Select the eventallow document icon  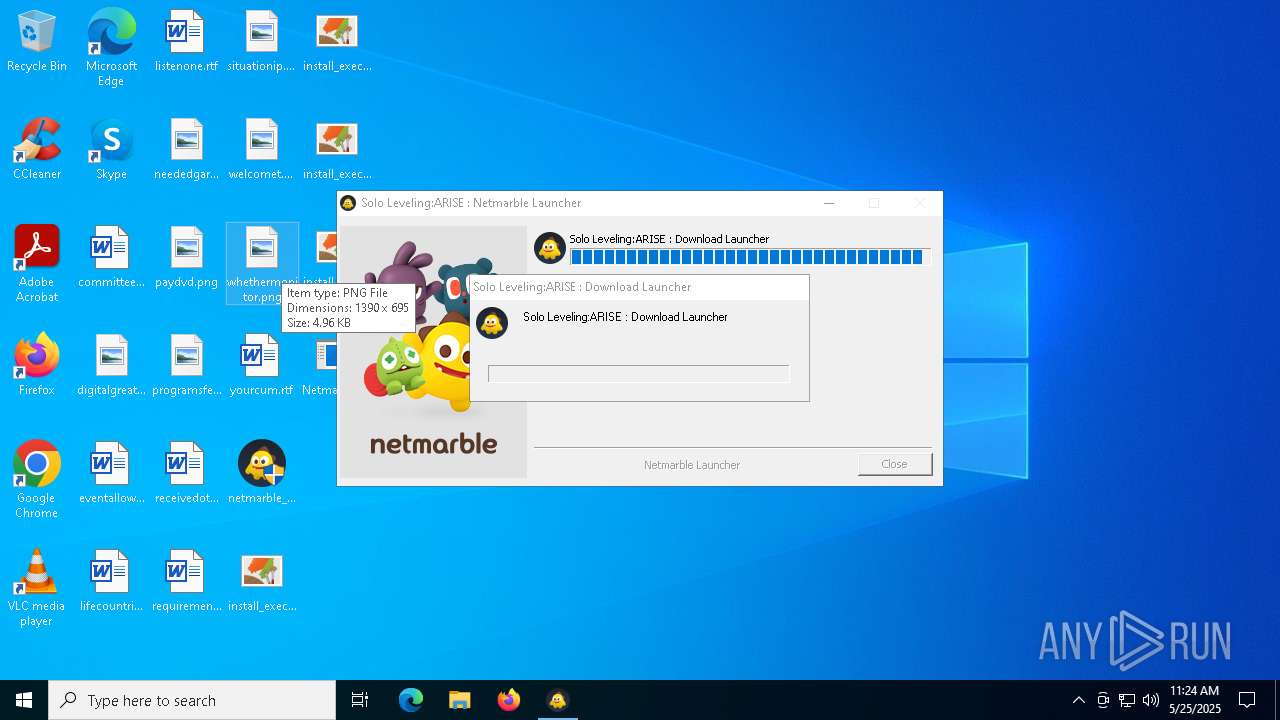(111, 474)
